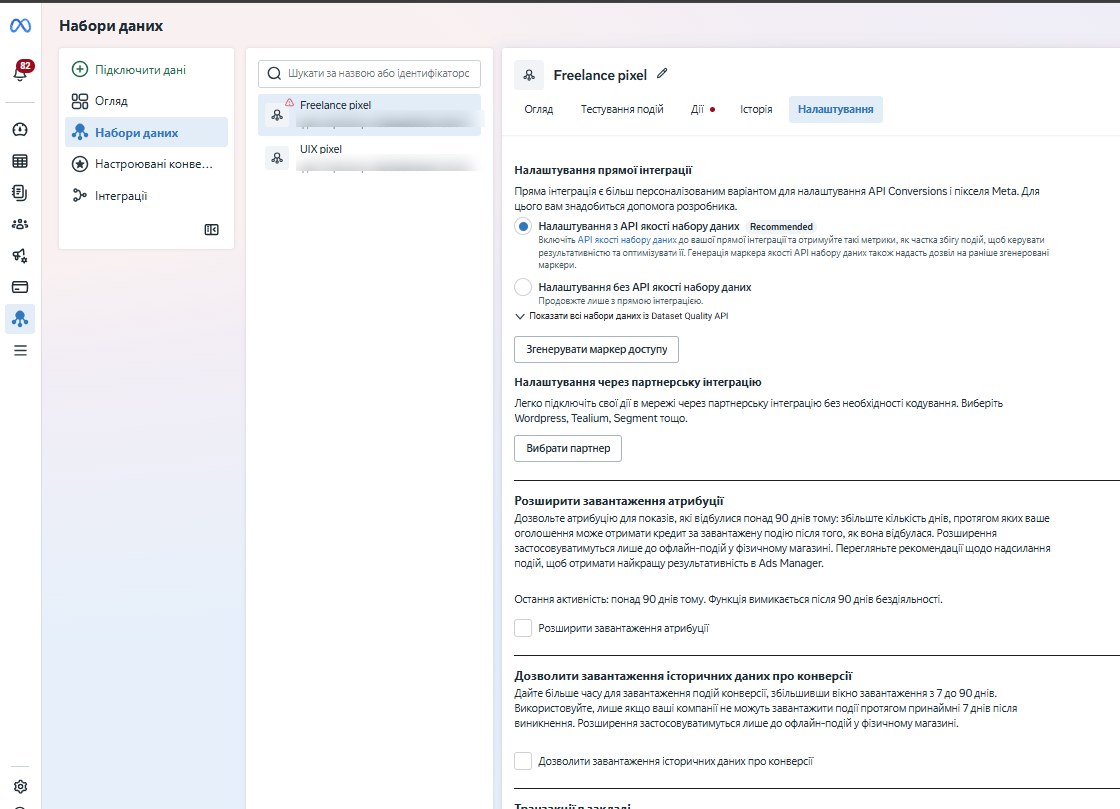Follow the 'API якості набору даних' link
1120x809 pixels.
(626, 240)
